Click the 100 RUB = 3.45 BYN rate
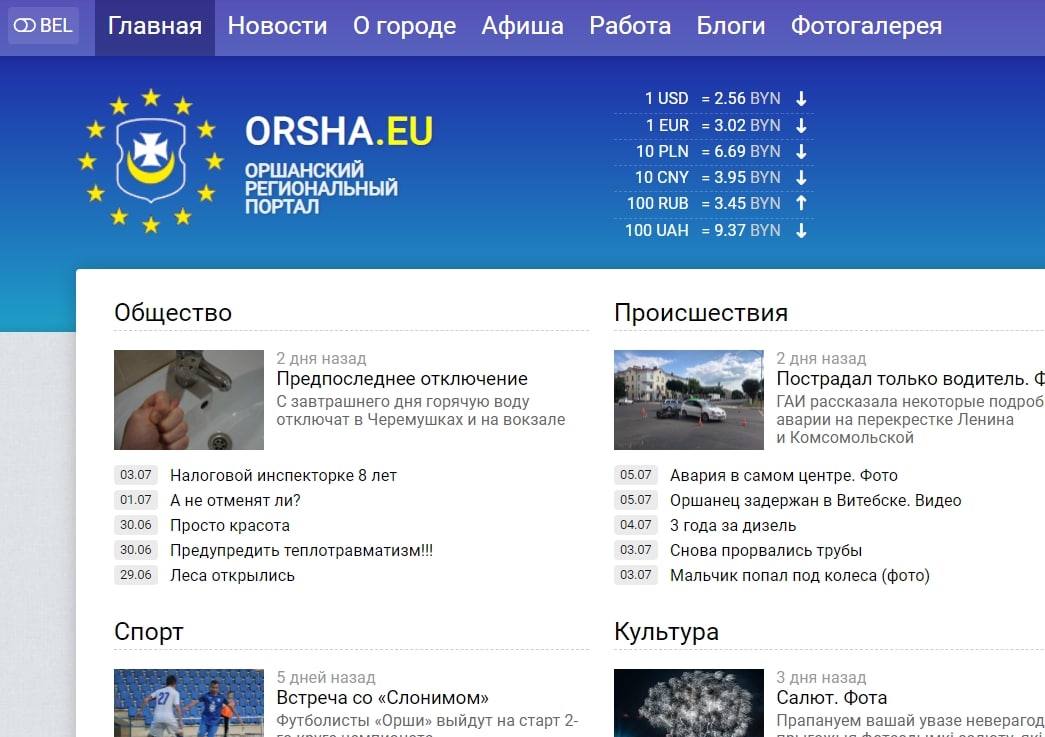 tap(703, 203)
